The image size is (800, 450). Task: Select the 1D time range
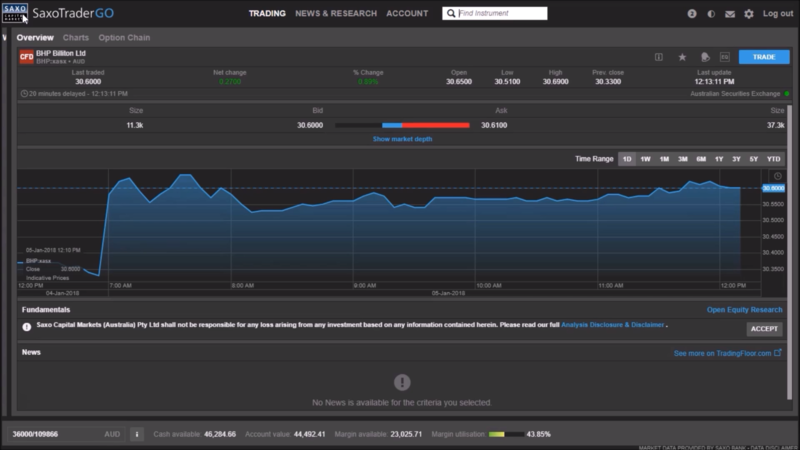627,159
